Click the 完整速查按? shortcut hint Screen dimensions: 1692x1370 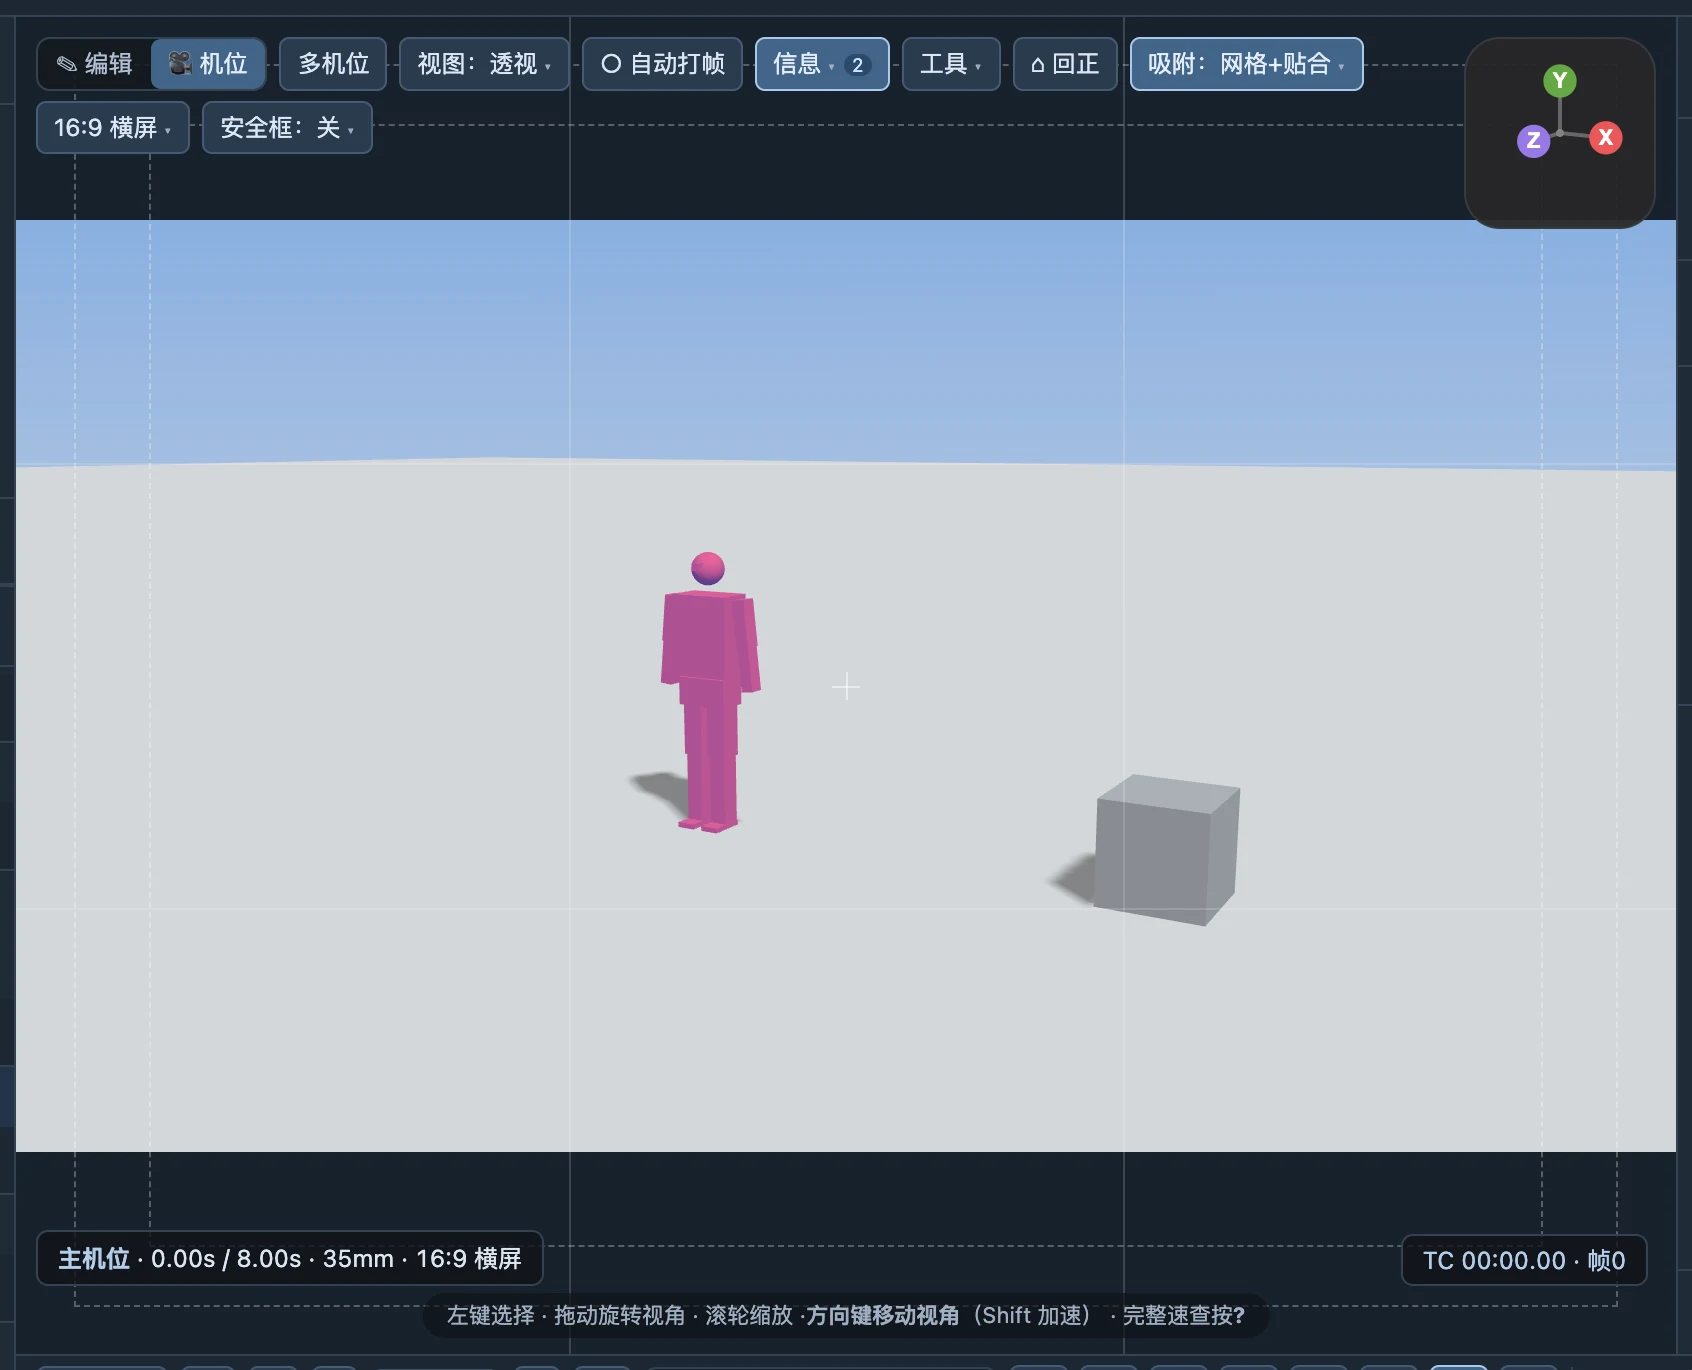tap(1184, 1315)
